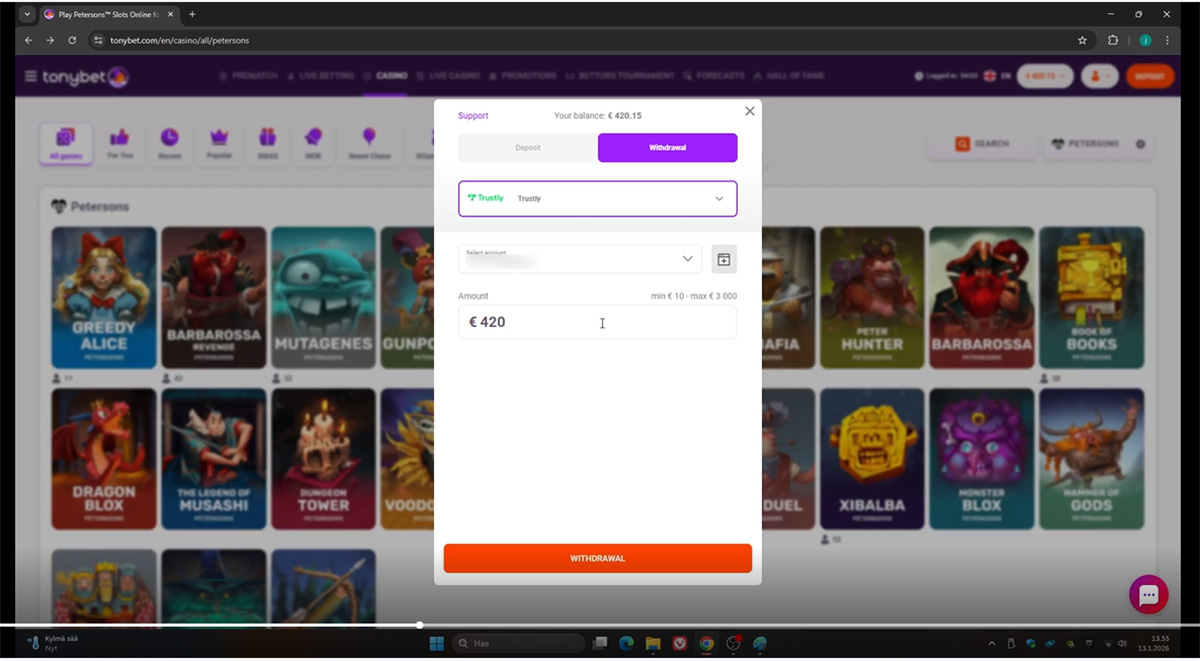Switch to the Deposit tab
Image resolution: width=1200 pixels, height=661 pixels.
point(528,148)
